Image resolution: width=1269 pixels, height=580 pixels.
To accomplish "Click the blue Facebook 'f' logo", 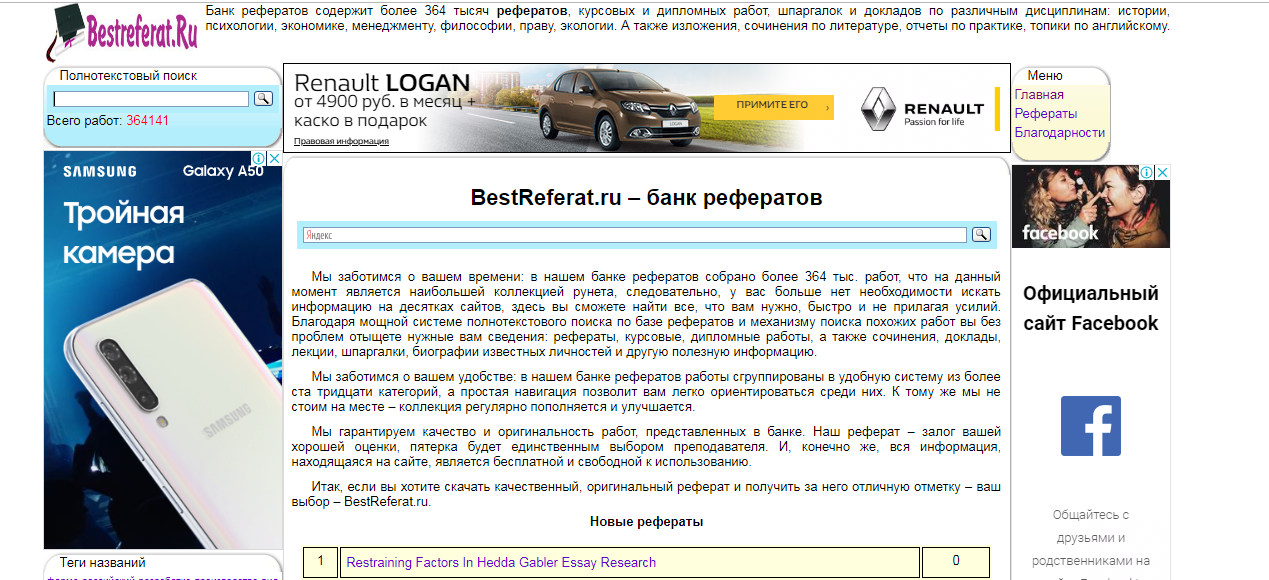I will [1090, 426].
